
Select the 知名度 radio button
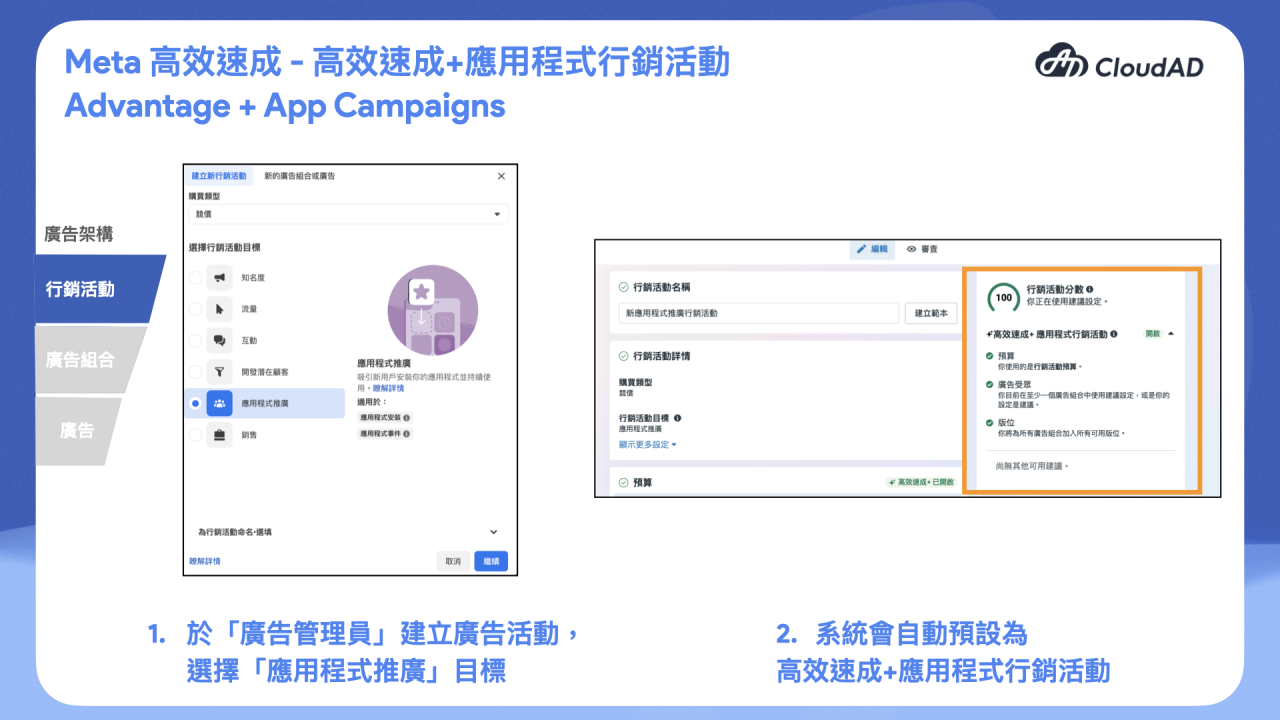point(195,278)
